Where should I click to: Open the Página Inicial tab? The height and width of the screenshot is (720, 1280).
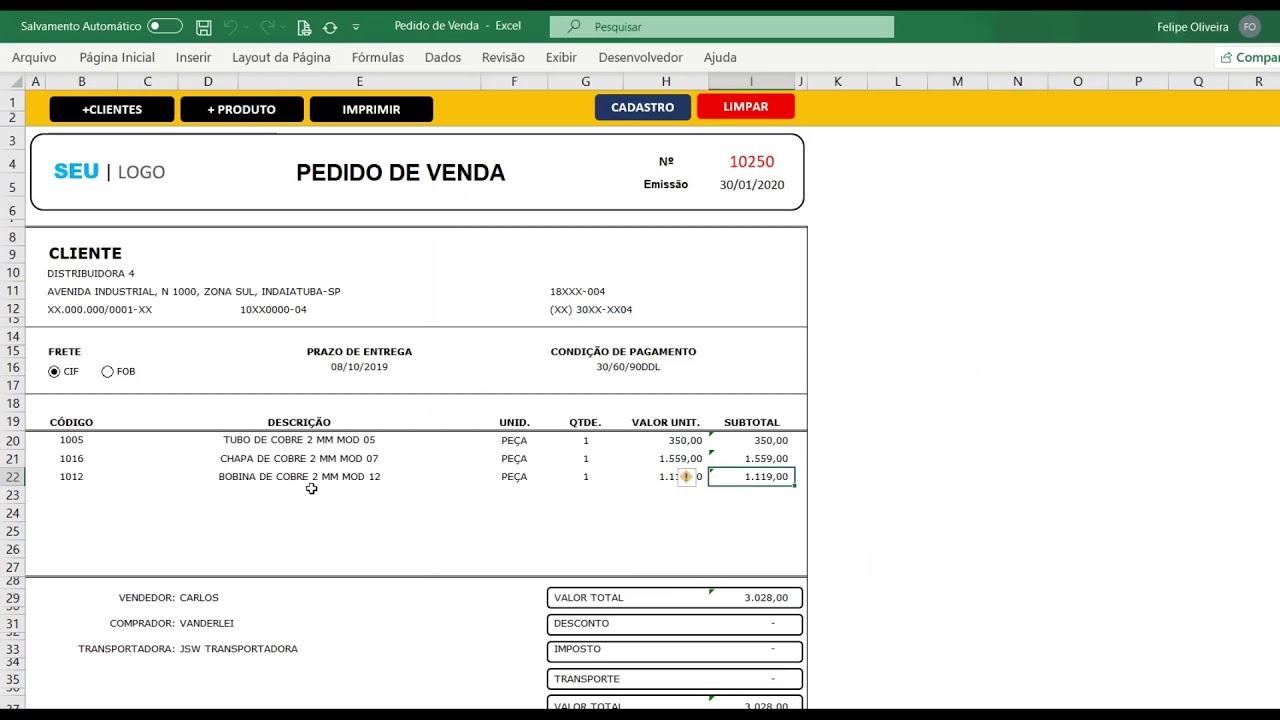click(117, 58)
